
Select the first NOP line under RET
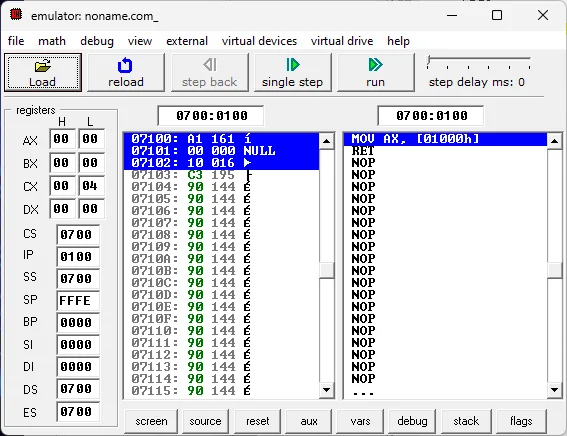(445, 163)
